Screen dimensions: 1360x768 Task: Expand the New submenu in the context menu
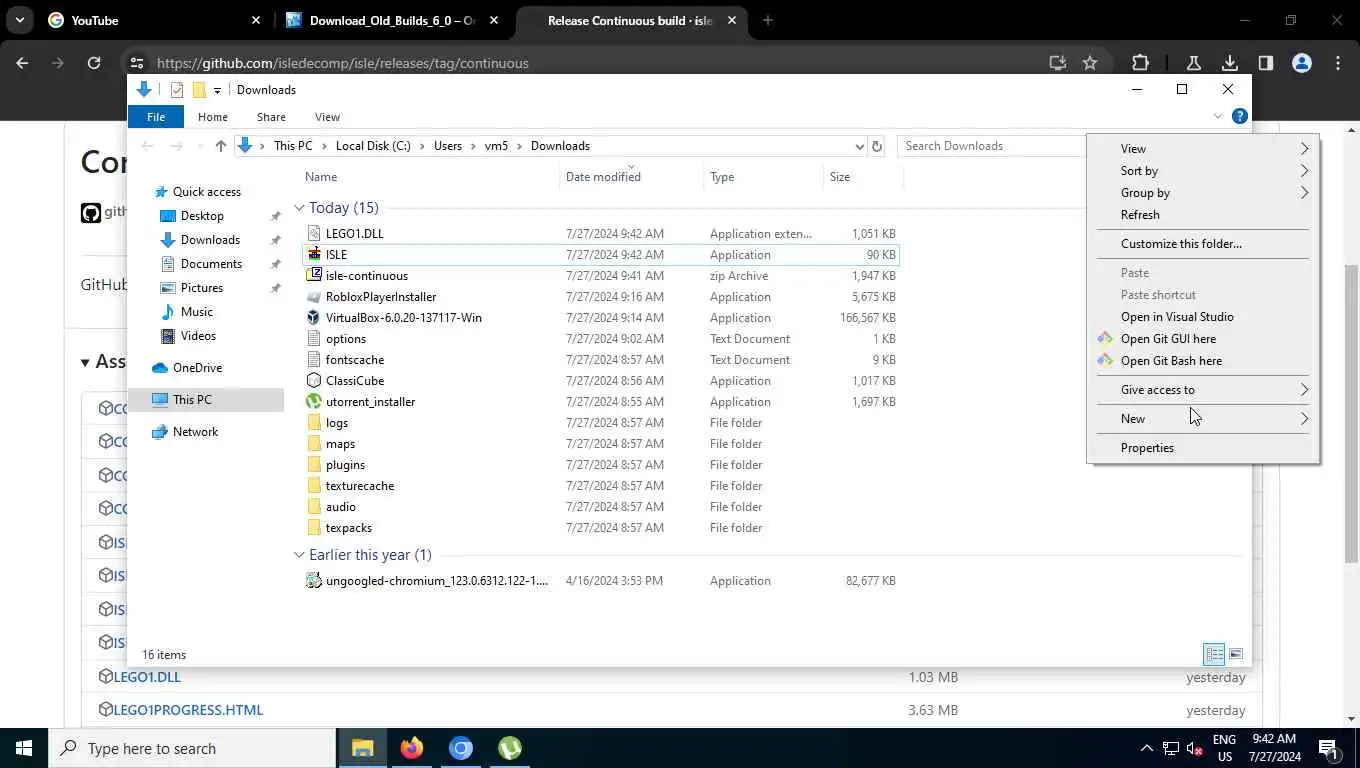tap(1203, 419)
